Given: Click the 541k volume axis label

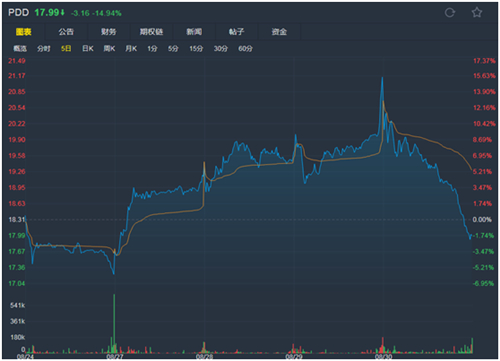Looking at the screenshot, I should [x=18, y=305].
